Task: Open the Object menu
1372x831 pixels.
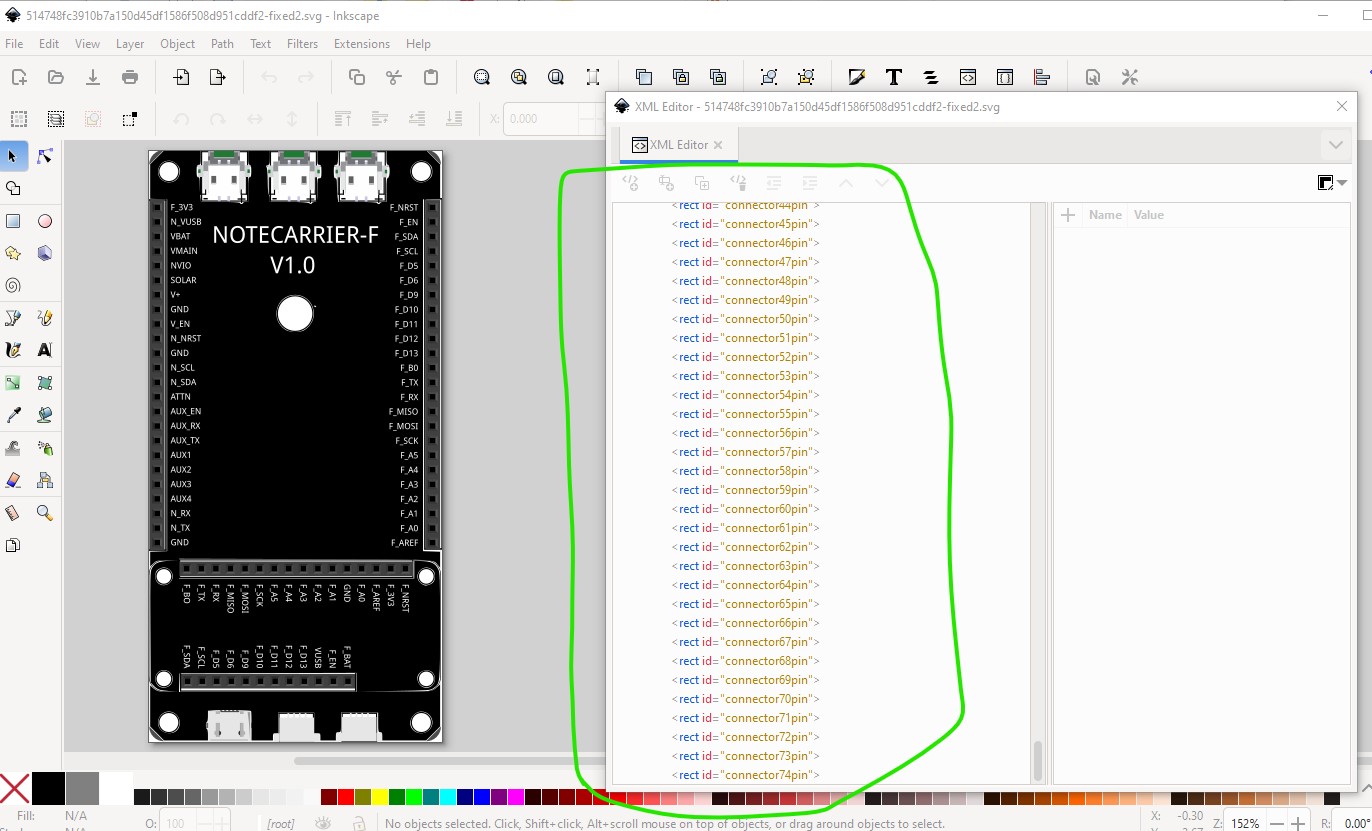Action: pyautogui.click(x=178, y=44)
